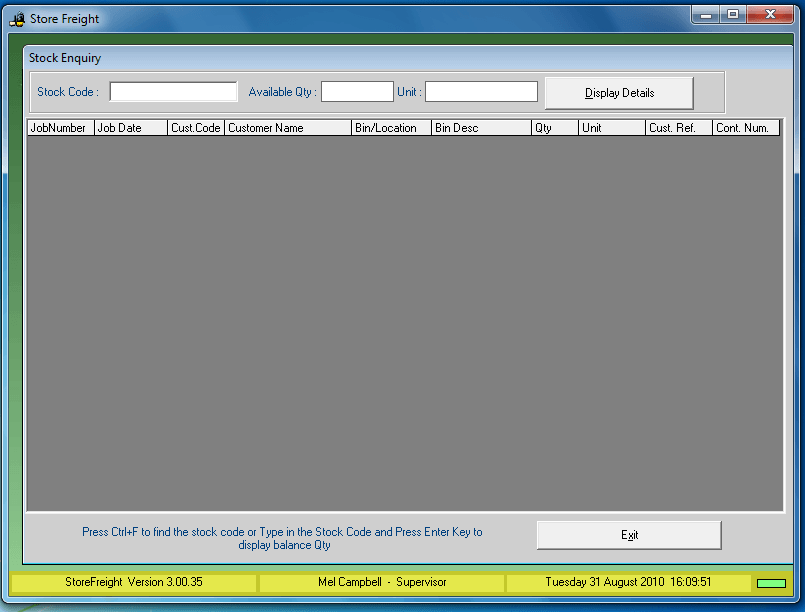
Task: Select the Cust.Code column header
Action: 196,128
